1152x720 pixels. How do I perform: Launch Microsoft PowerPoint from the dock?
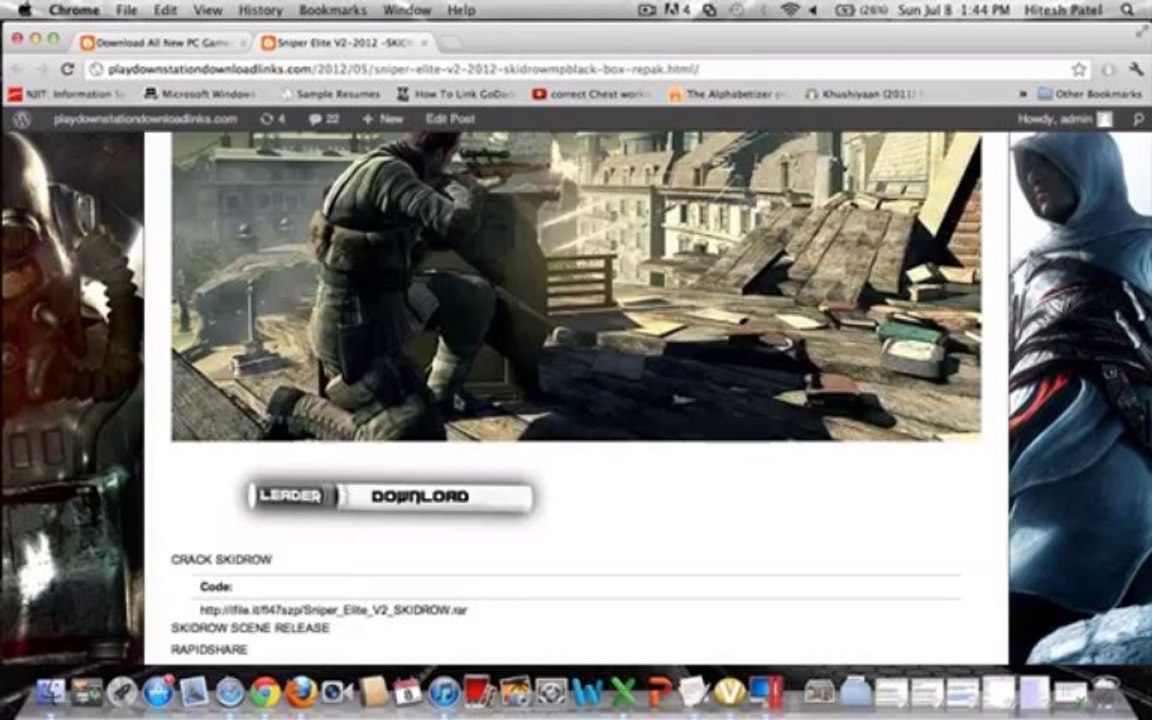click(659, 693)
